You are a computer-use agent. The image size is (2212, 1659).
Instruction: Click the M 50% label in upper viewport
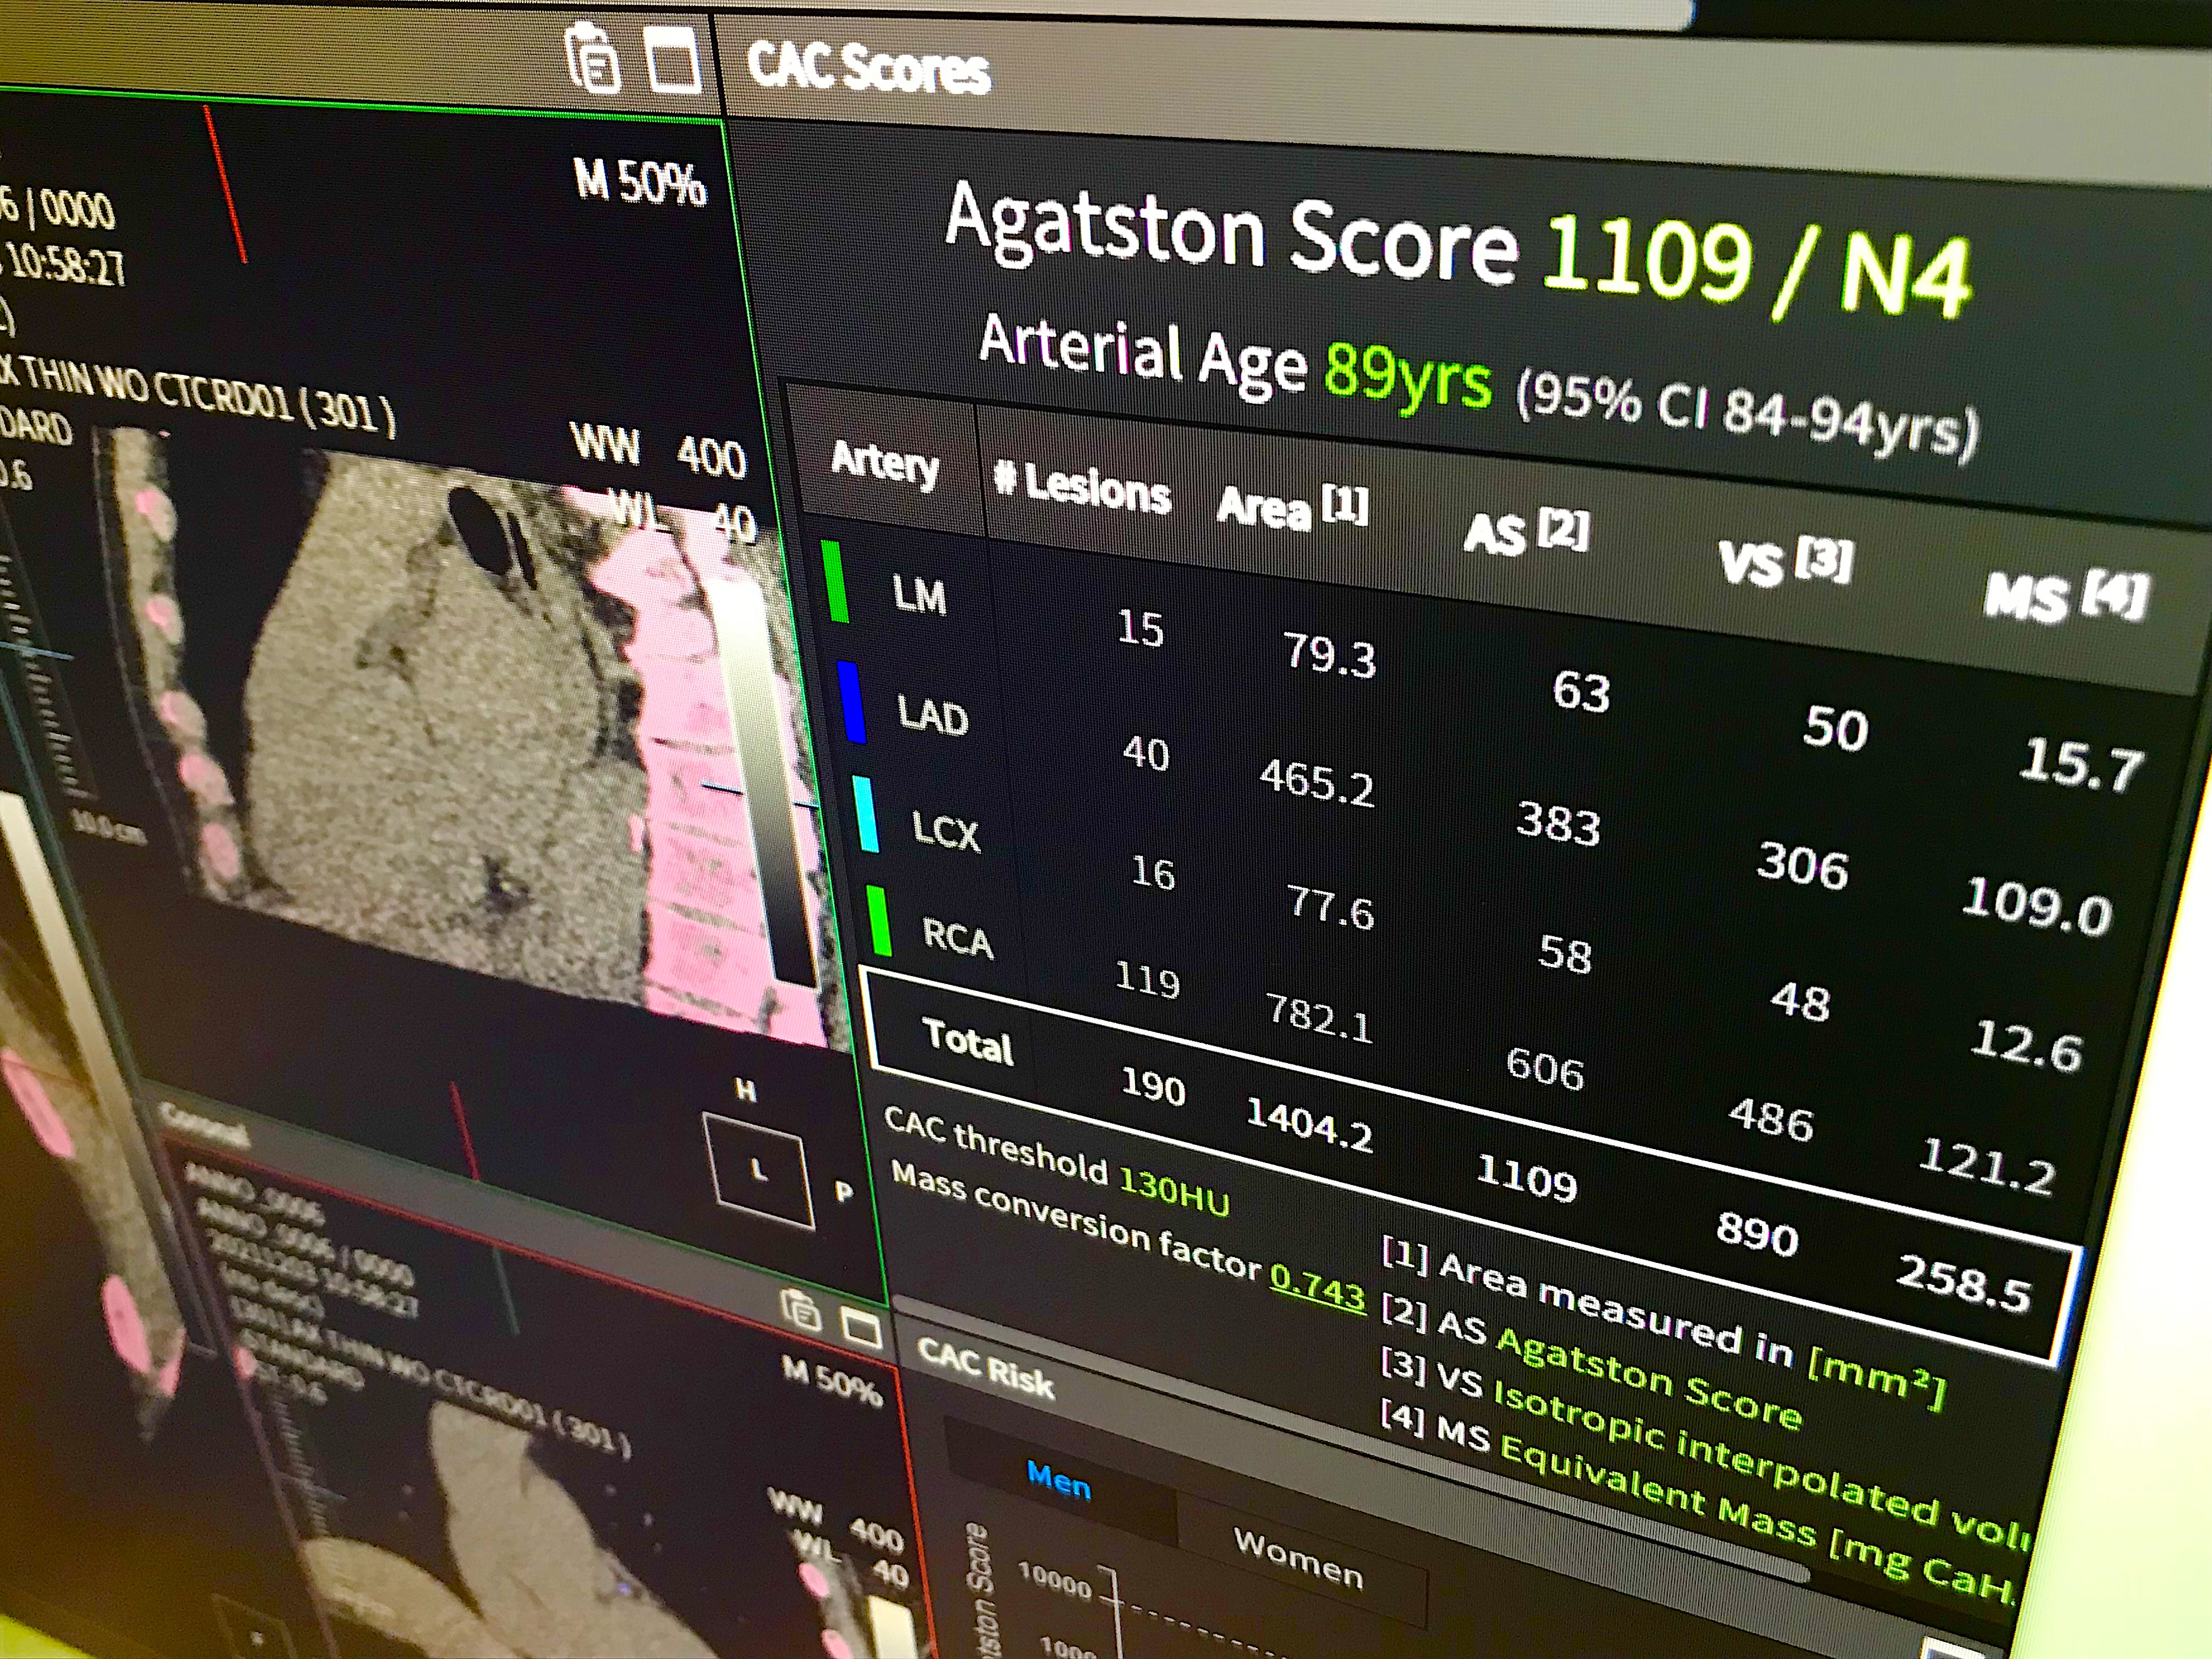640,183
